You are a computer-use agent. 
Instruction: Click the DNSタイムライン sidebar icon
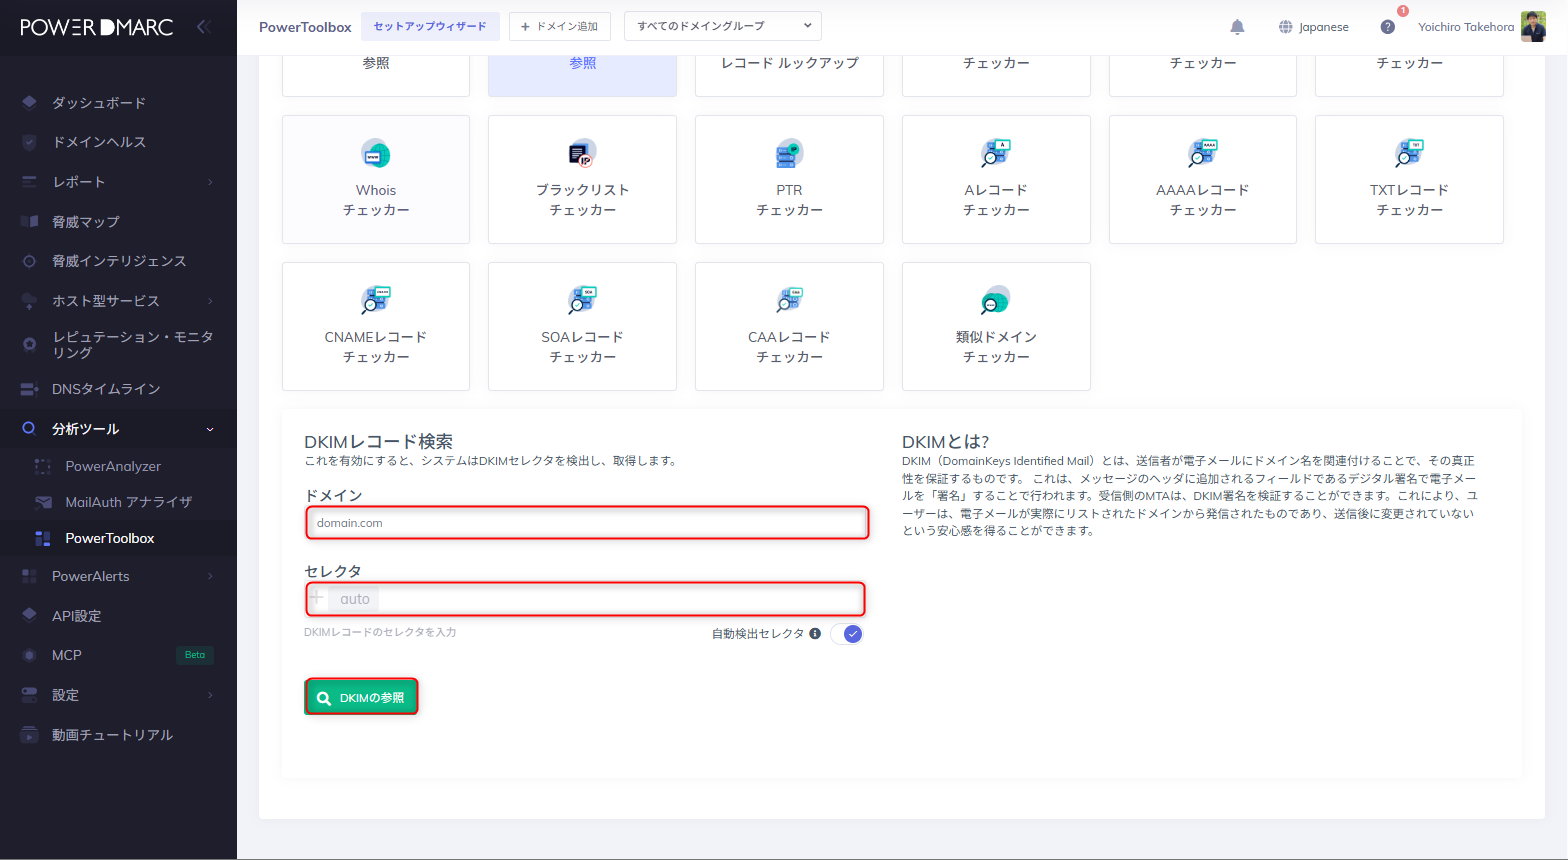(x=29, y=389)
